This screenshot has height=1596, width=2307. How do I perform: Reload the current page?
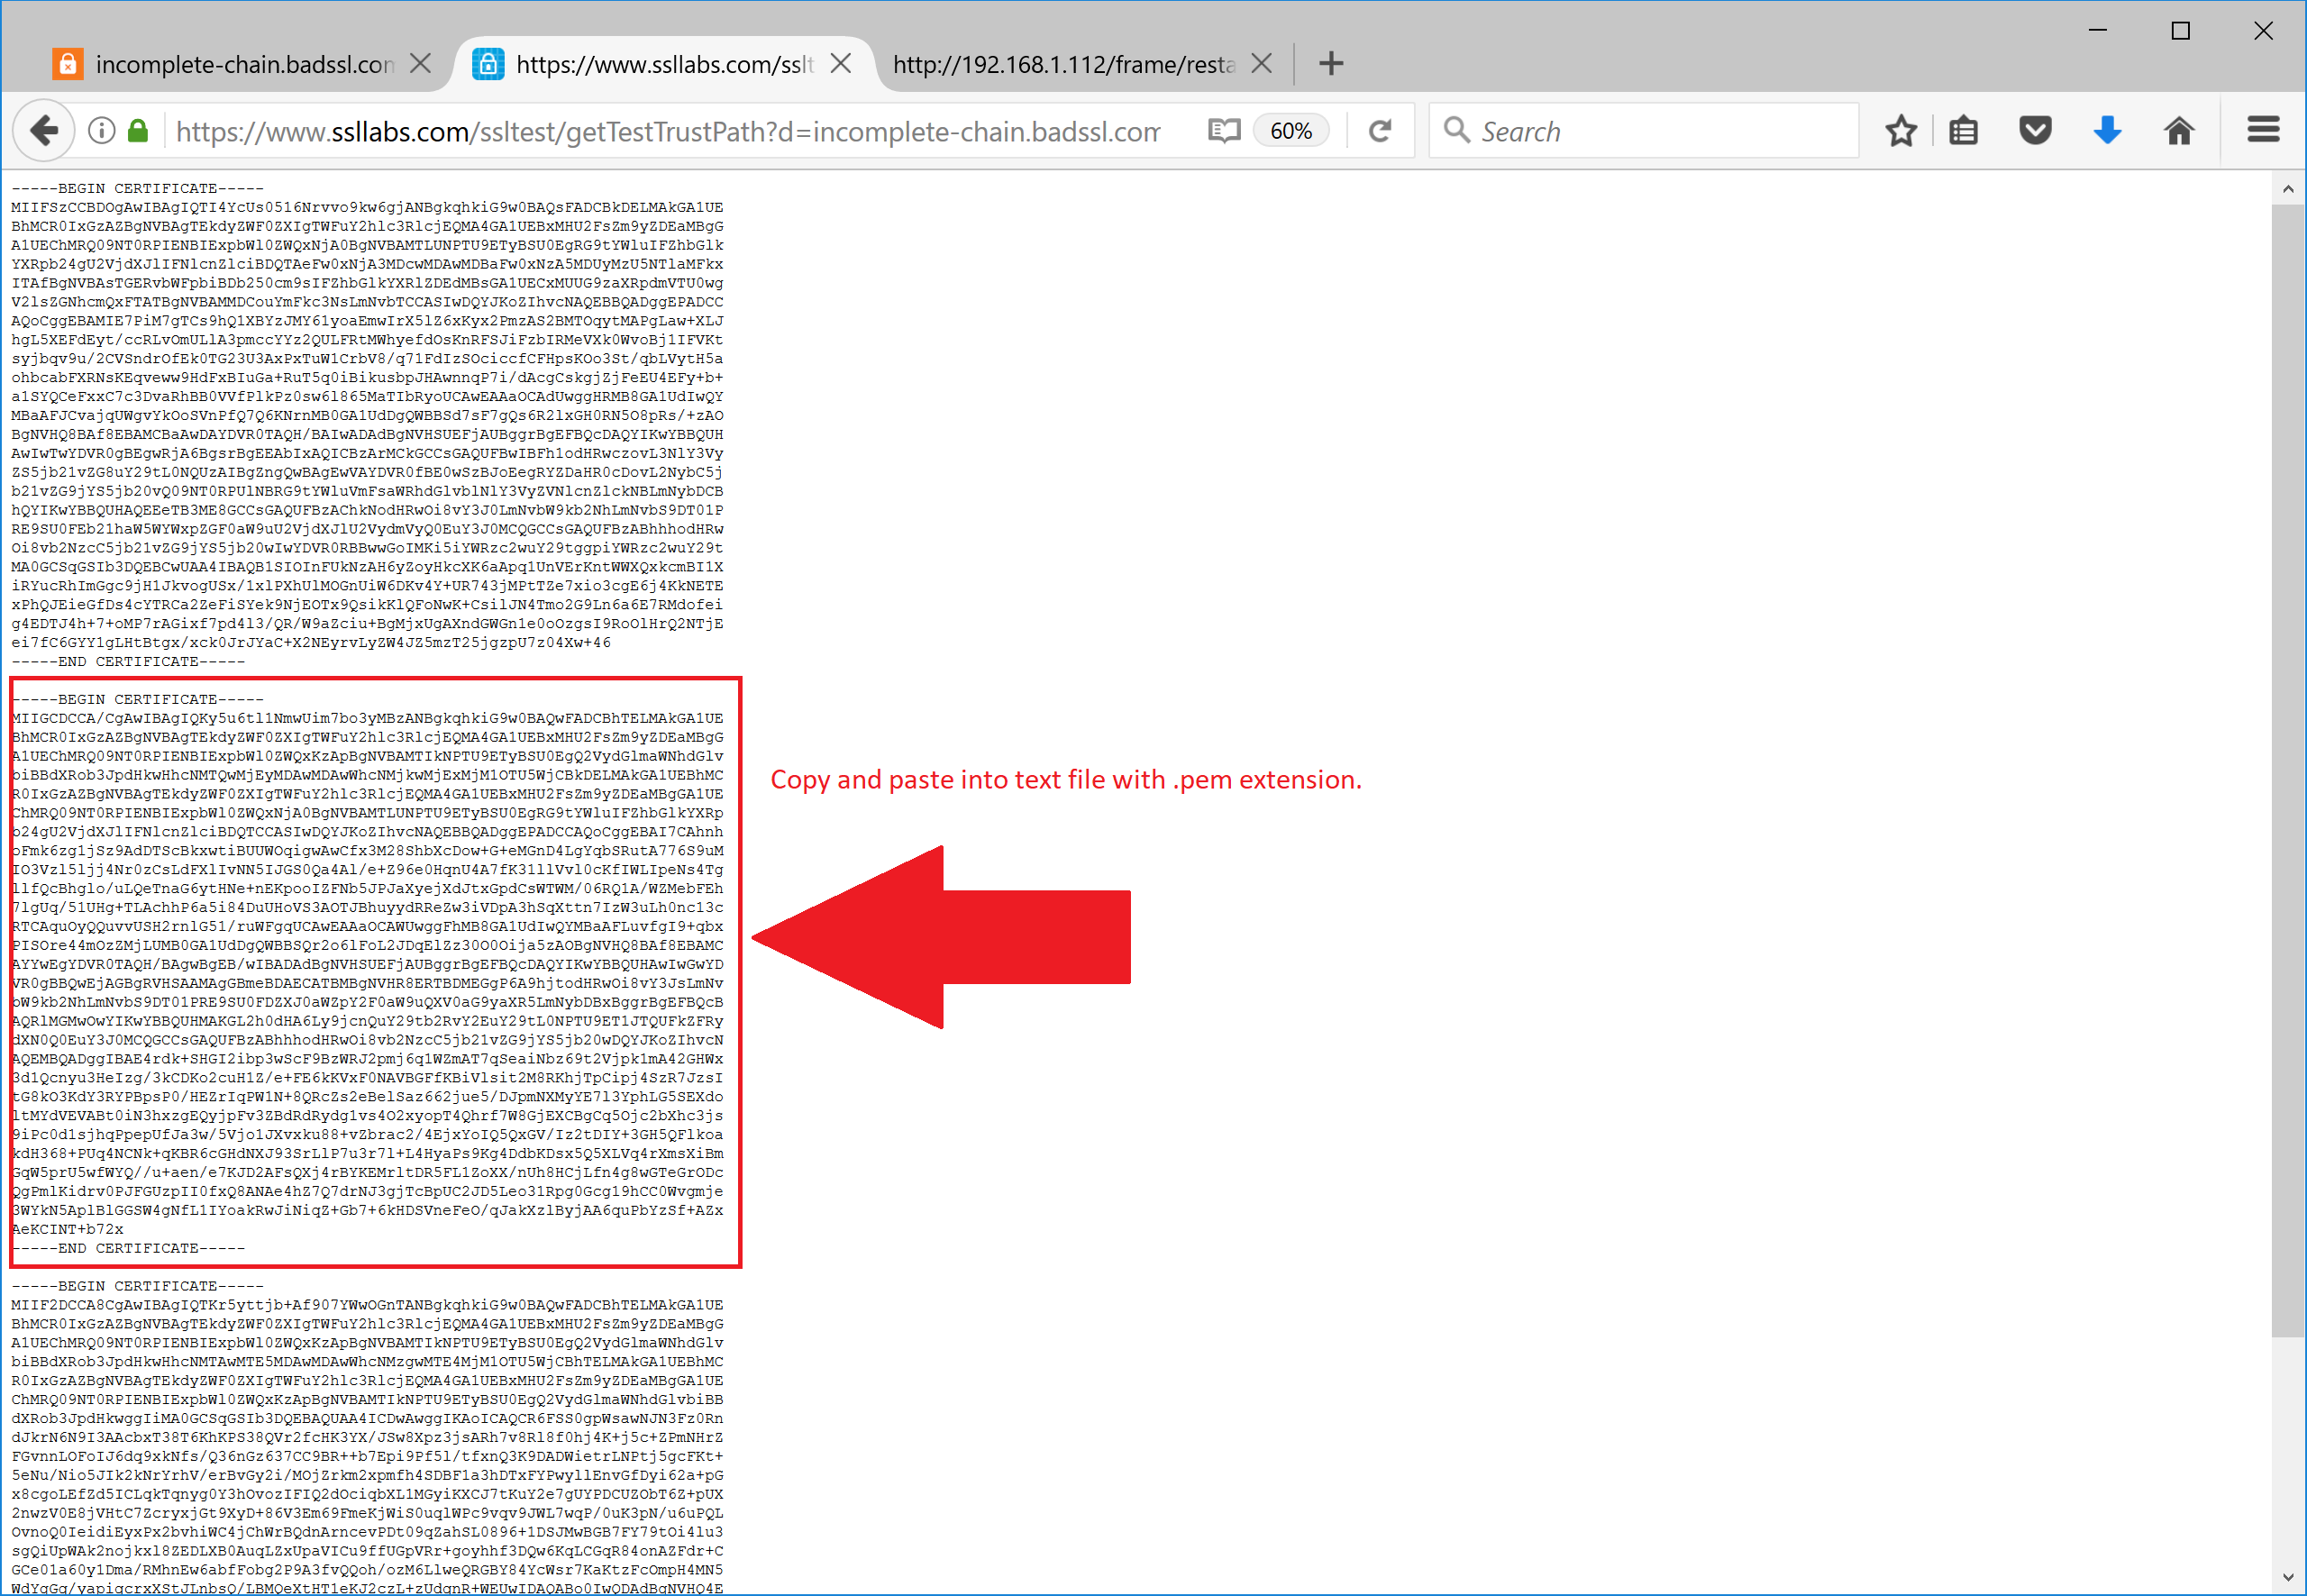(x=1380, y=131)
